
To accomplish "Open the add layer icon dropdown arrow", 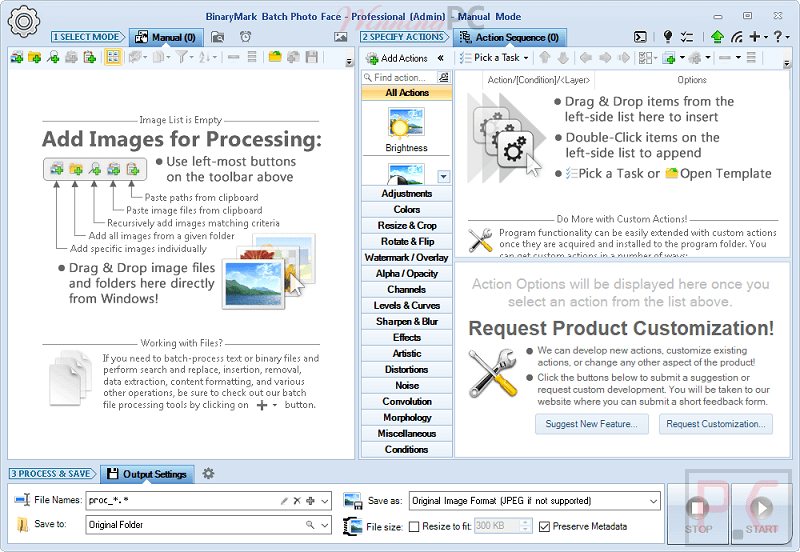I will tap(682, 58).
